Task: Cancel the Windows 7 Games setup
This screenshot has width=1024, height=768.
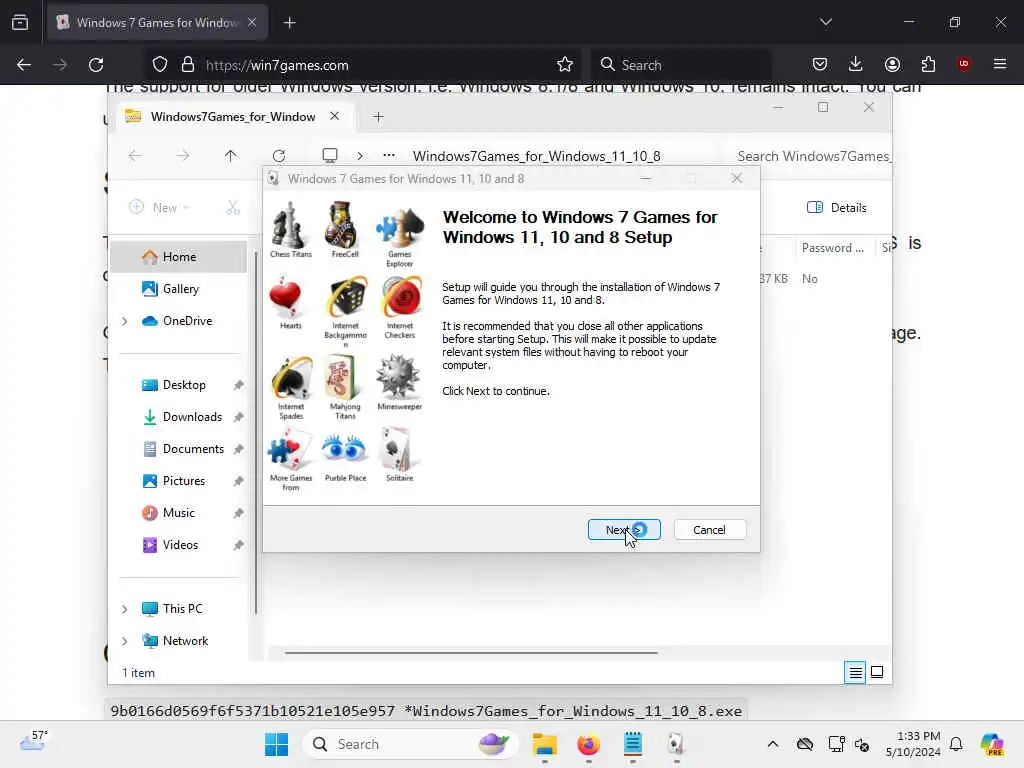Action: tap(709, 530)
